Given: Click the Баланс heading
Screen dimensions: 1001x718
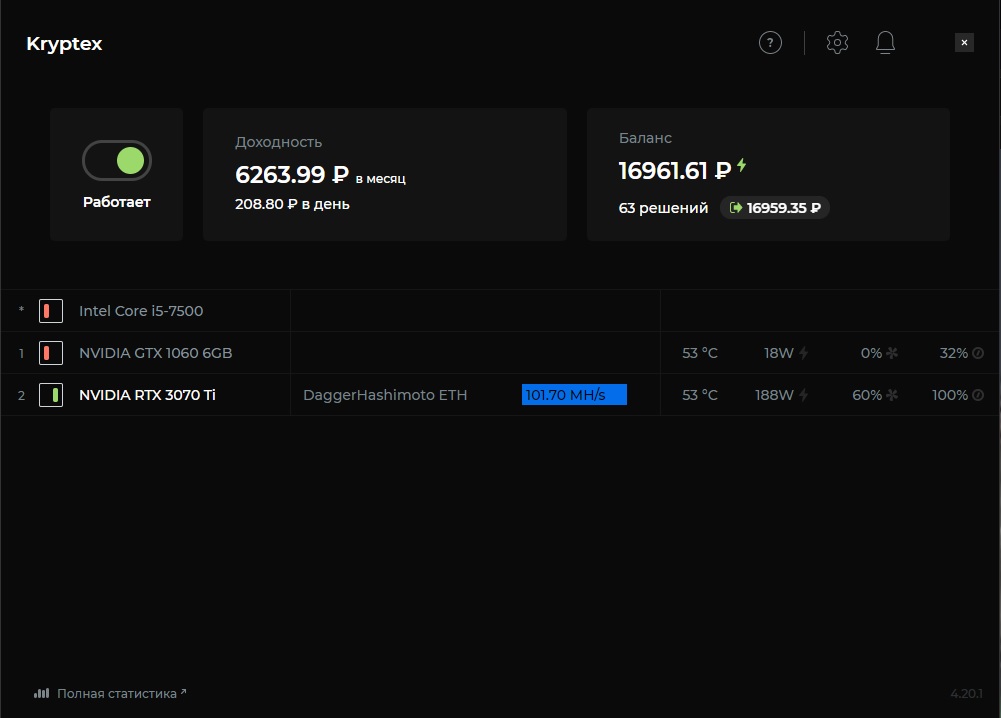Looking at the screenshot, I should pyautogui.click(x=645, y=138).
